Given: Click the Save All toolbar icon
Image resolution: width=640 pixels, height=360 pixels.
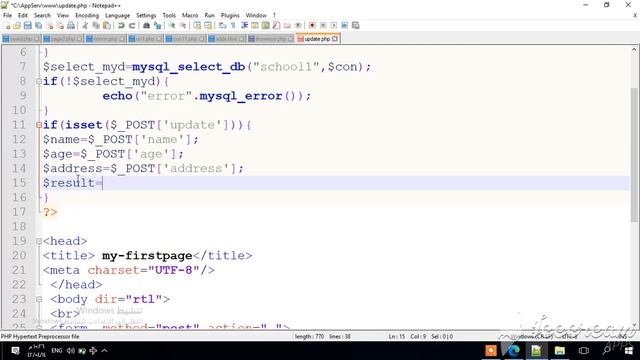Looking at the screenshot, I should point(38,25).
